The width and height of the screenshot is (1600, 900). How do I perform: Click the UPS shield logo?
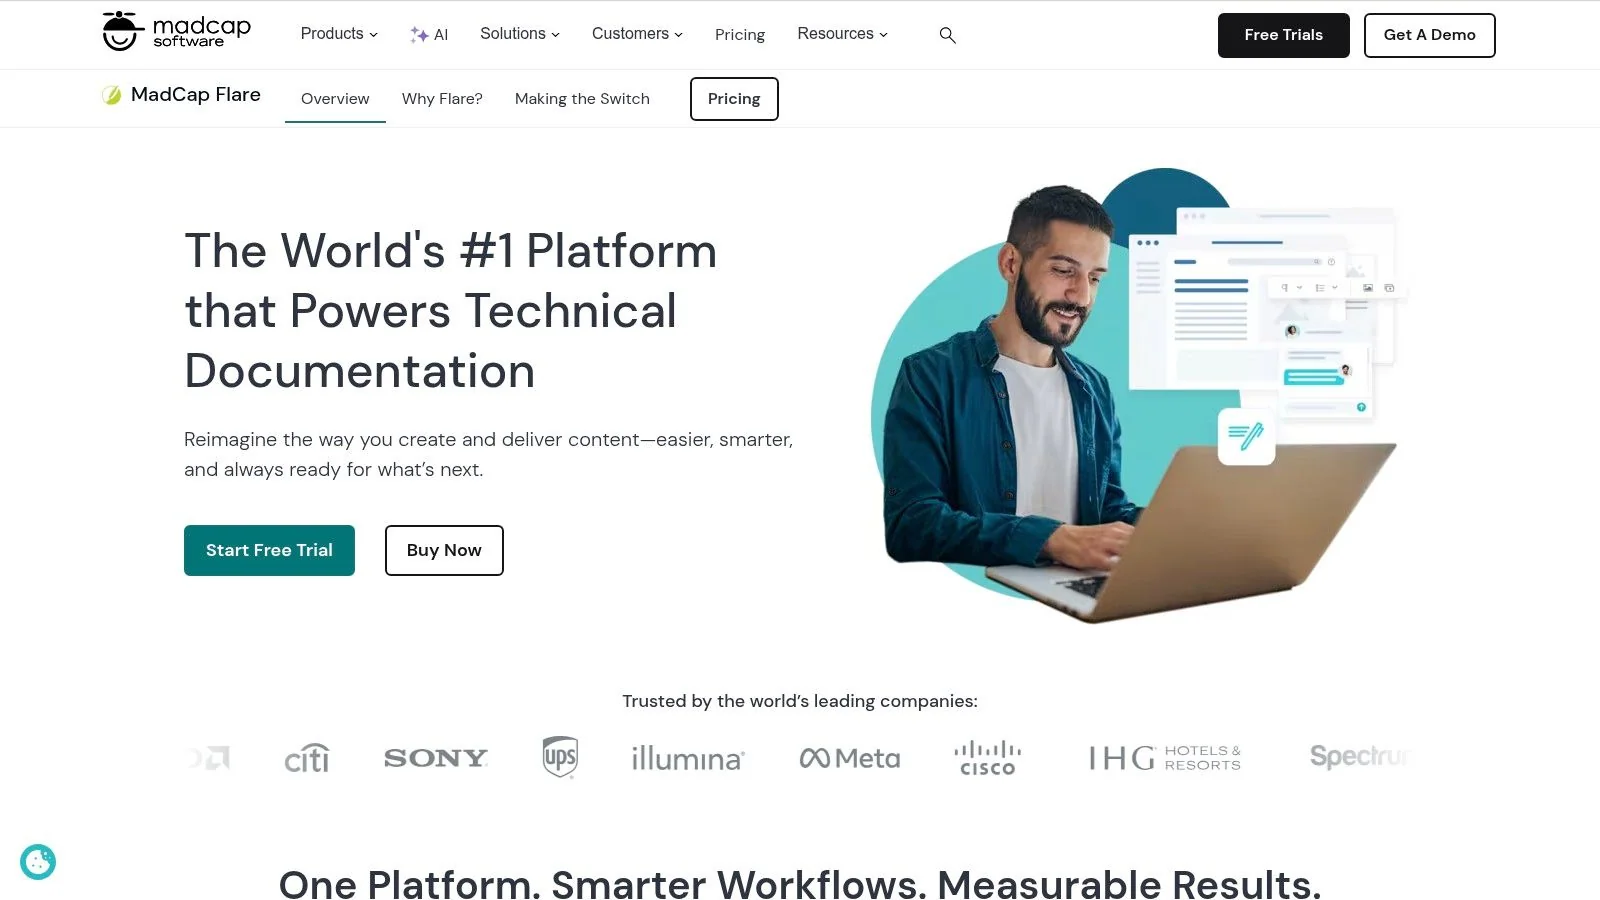[560, 757]
